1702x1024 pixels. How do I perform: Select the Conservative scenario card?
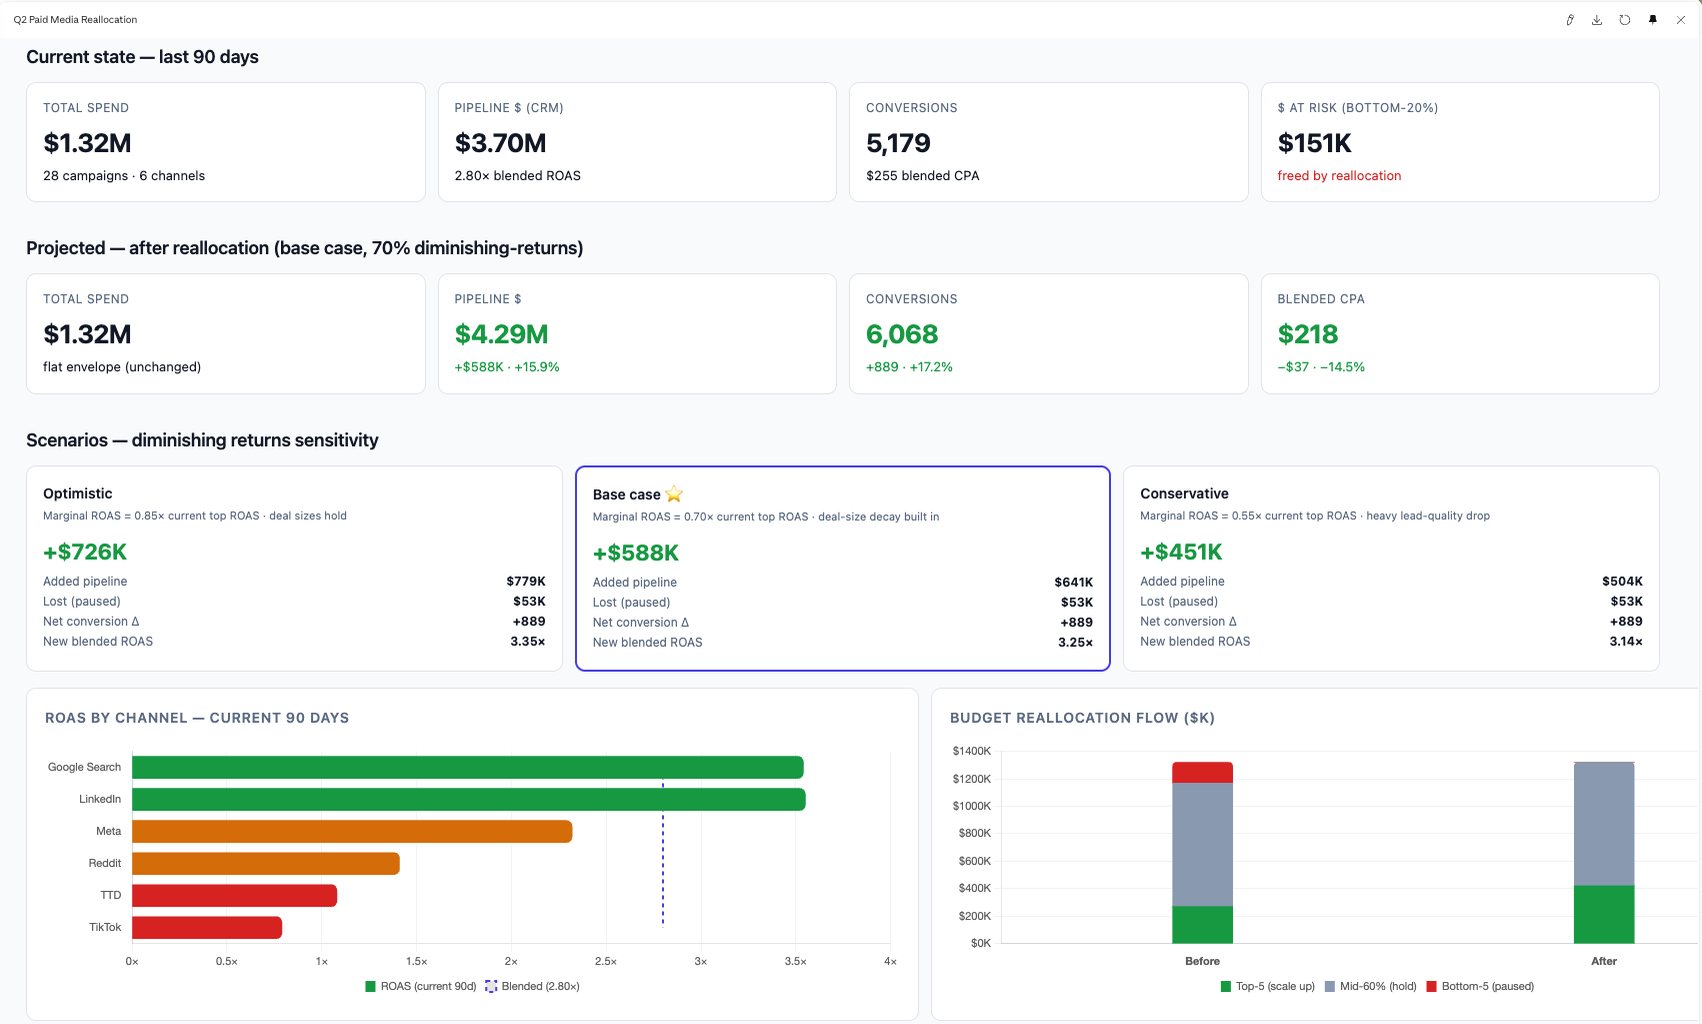[x=1391, y=568]
